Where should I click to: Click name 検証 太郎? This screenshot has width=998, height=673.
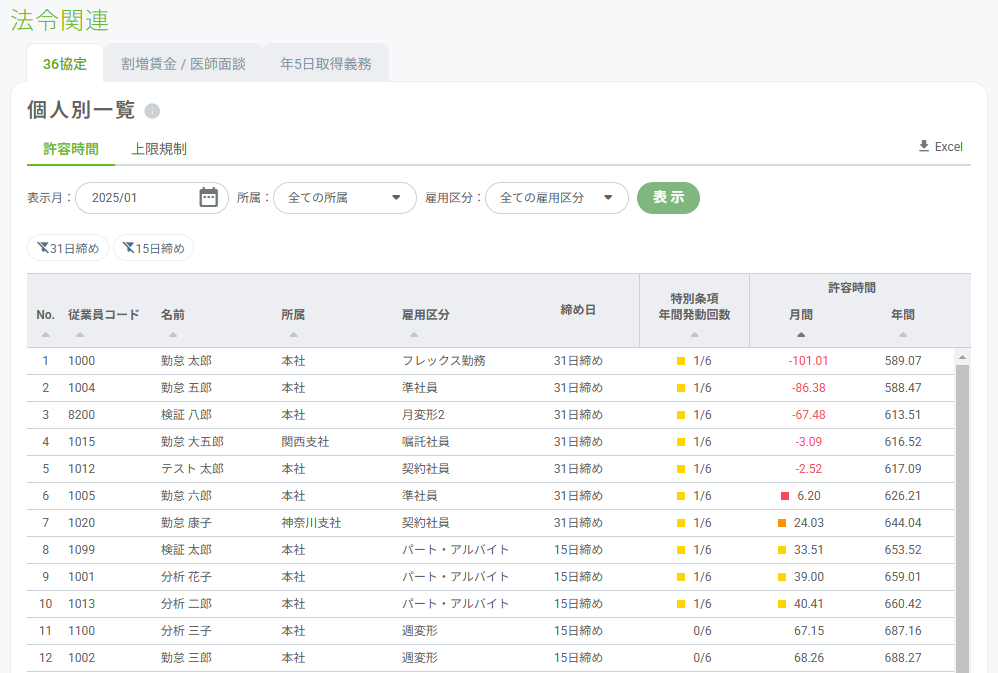186,550
